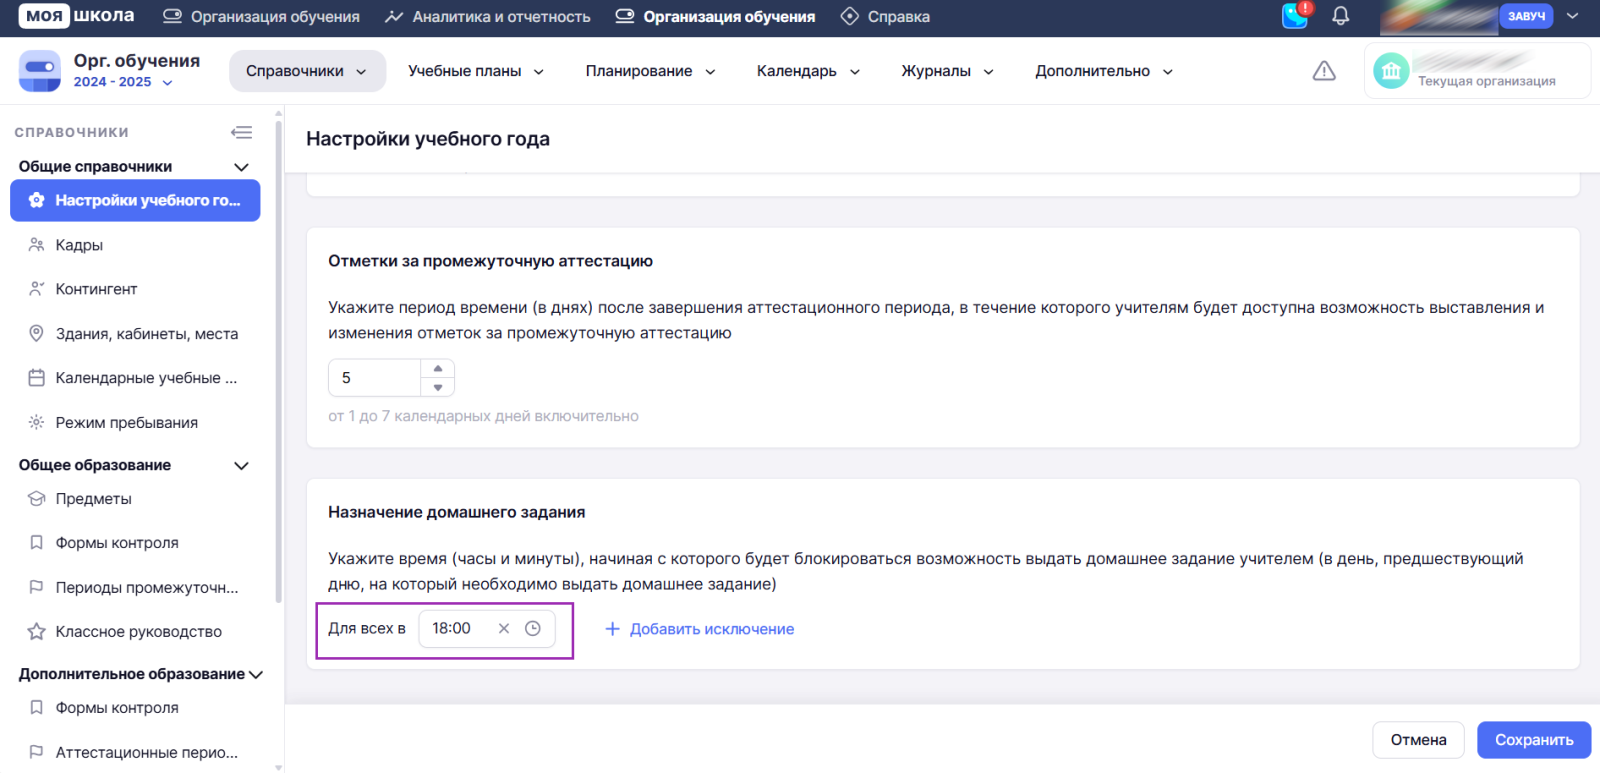Collapse the sidebar with the hide icon
The image size is (1600, 773).
(x=241, y=132)
